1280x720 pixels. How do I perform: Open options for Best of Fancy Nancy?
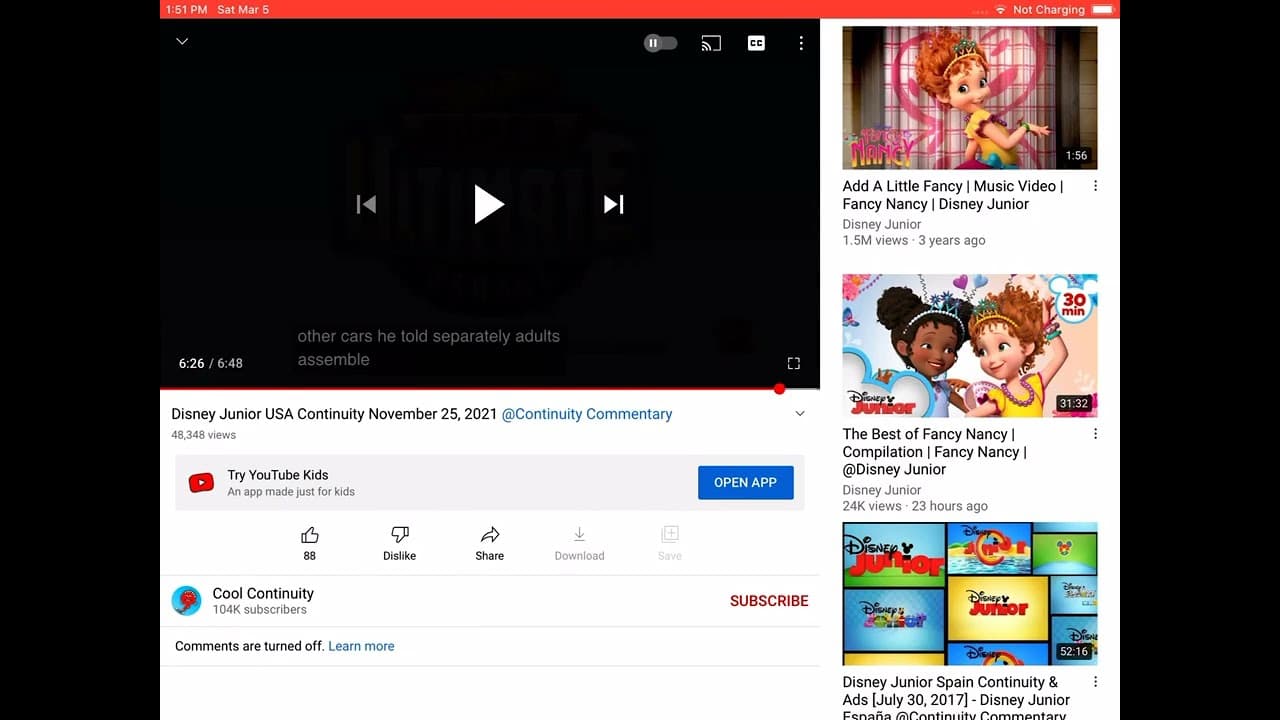pos(1095,434)
